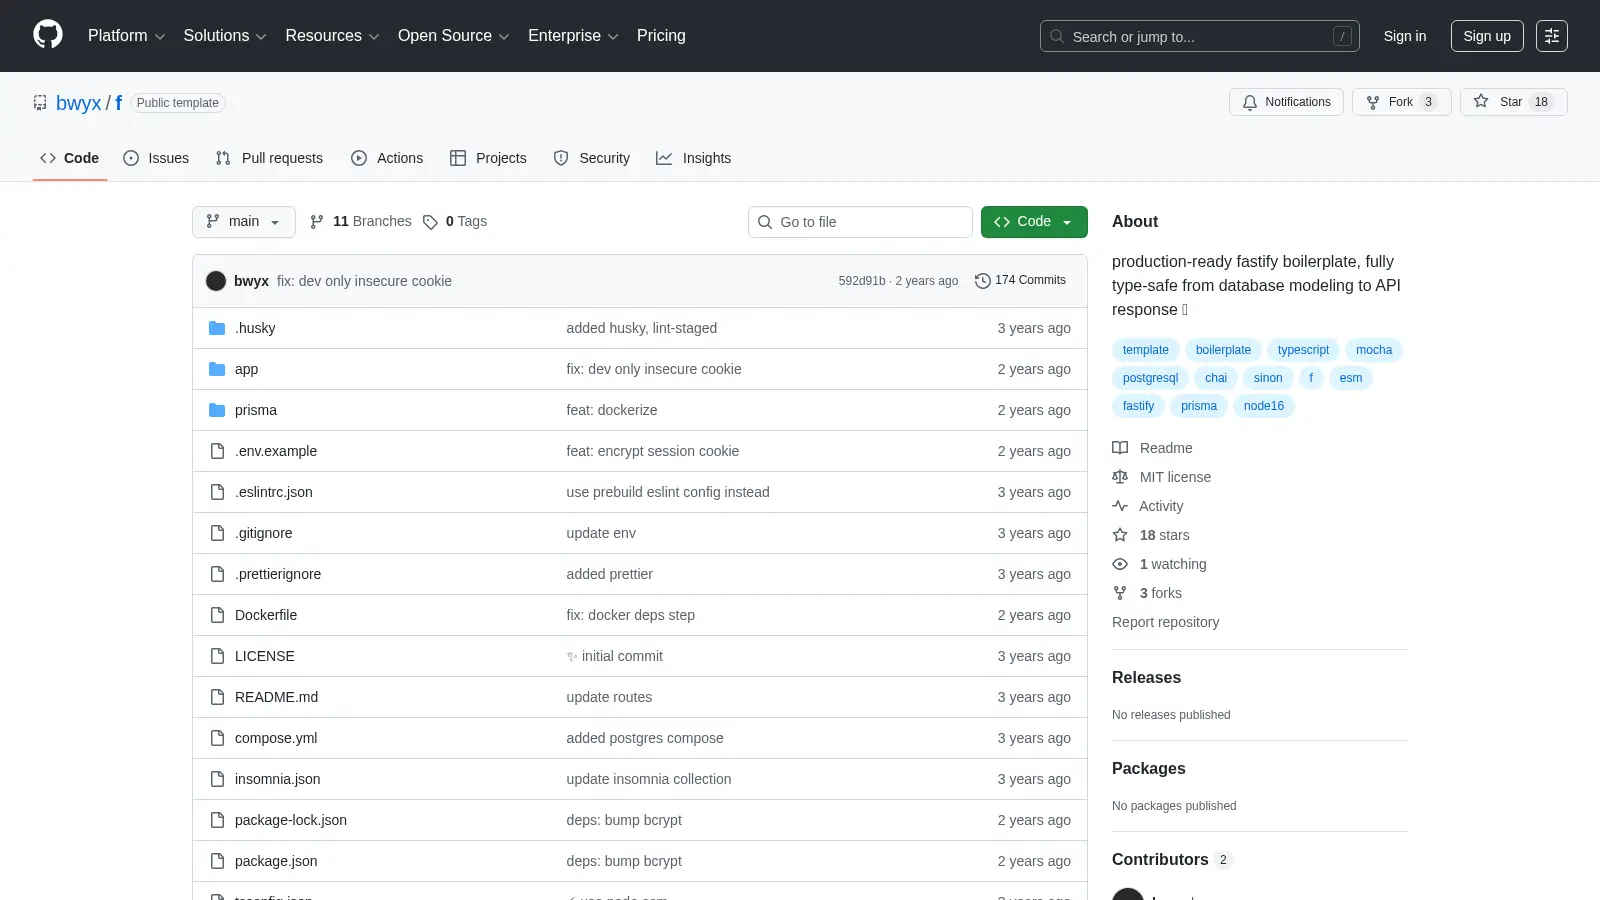
Task: Click the branch icon next to 11 Branches
Action: pyautogui.click(x=317, y=222)
